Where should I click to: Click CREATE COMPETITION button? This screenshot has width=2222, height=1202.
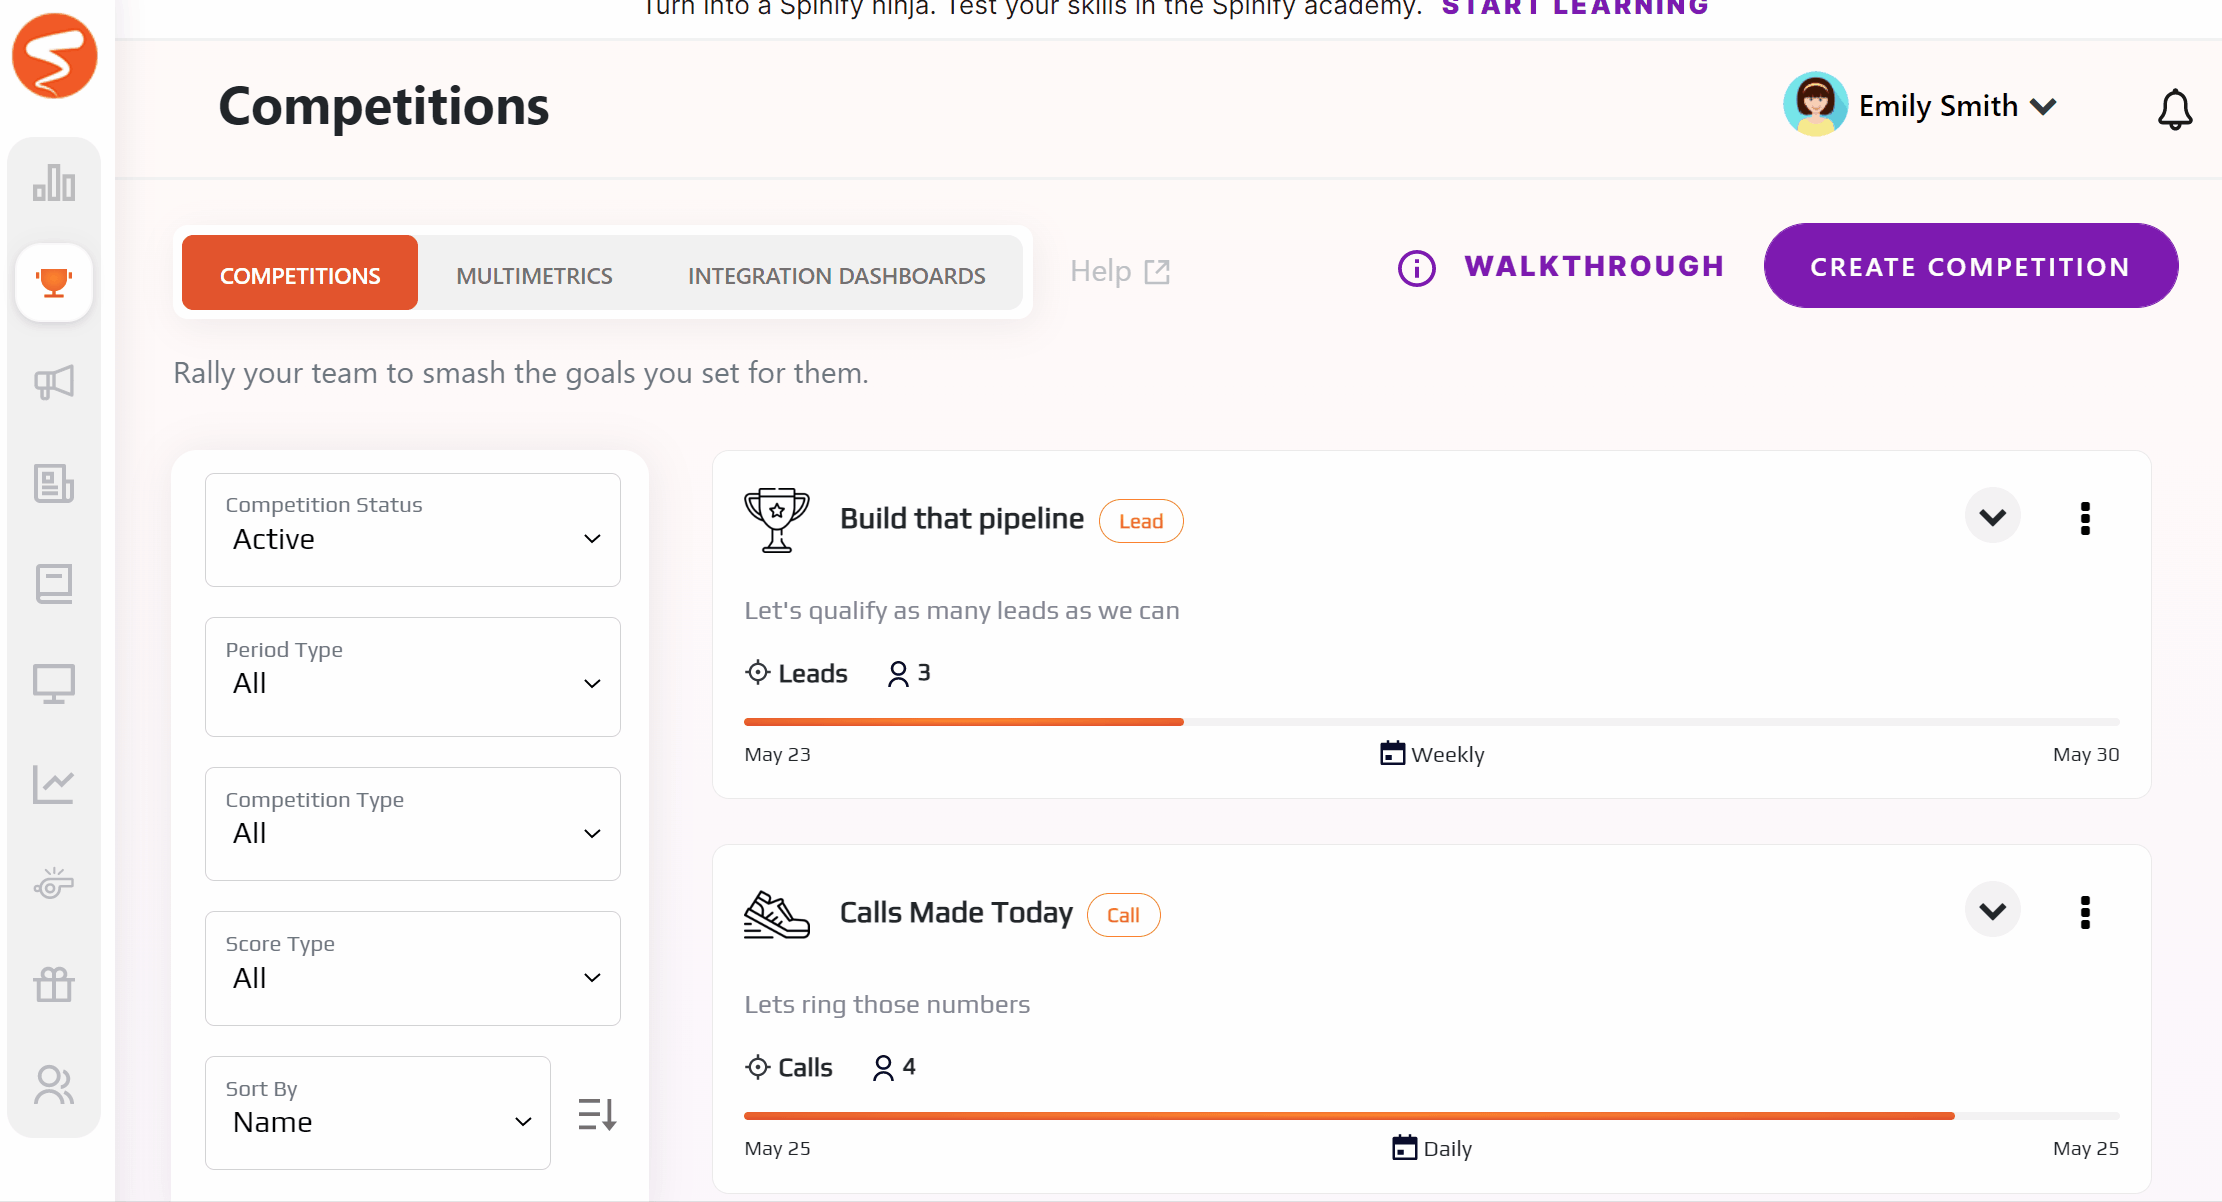[1969, 266]
